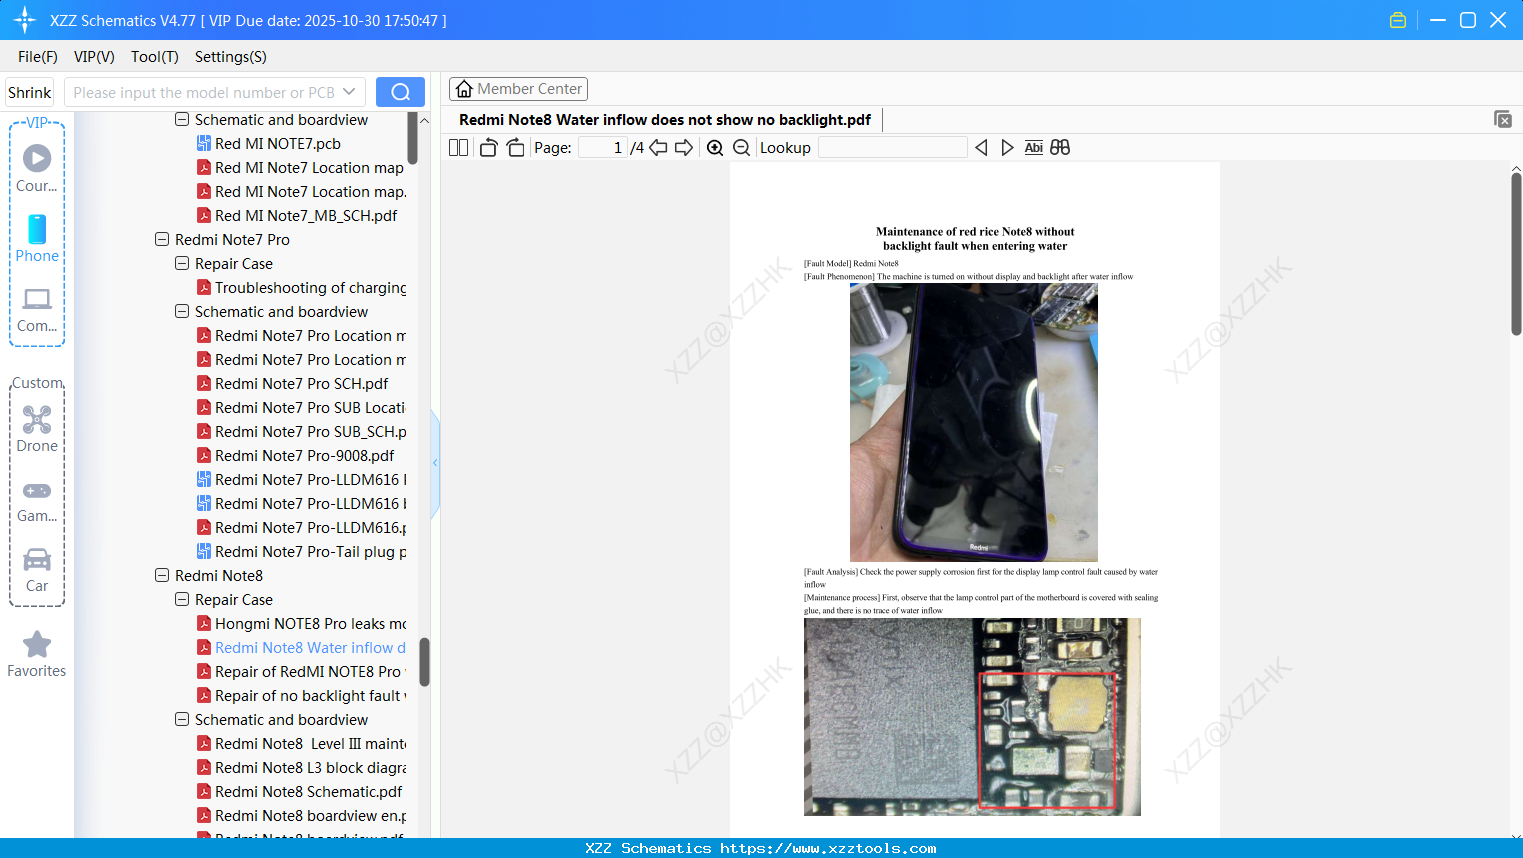Find previous lookup result triangle

[x=981, y=147]
